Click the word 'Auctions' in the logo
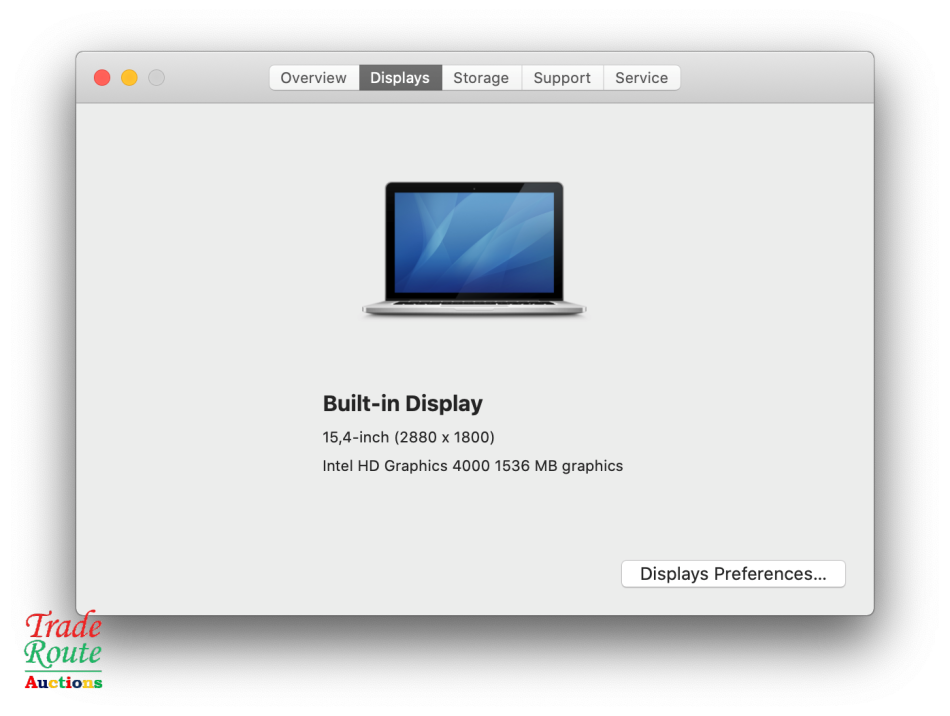 point(62,683)
